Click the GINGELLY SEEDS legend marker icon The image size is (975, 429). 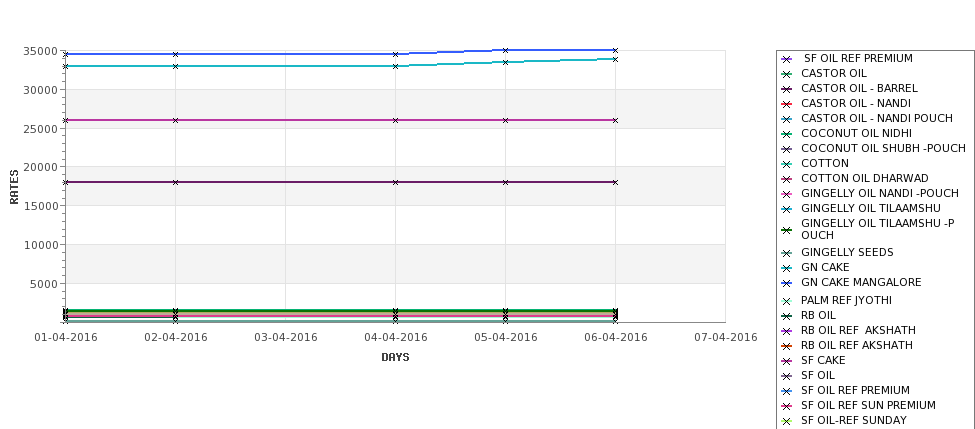coord(786,254)
